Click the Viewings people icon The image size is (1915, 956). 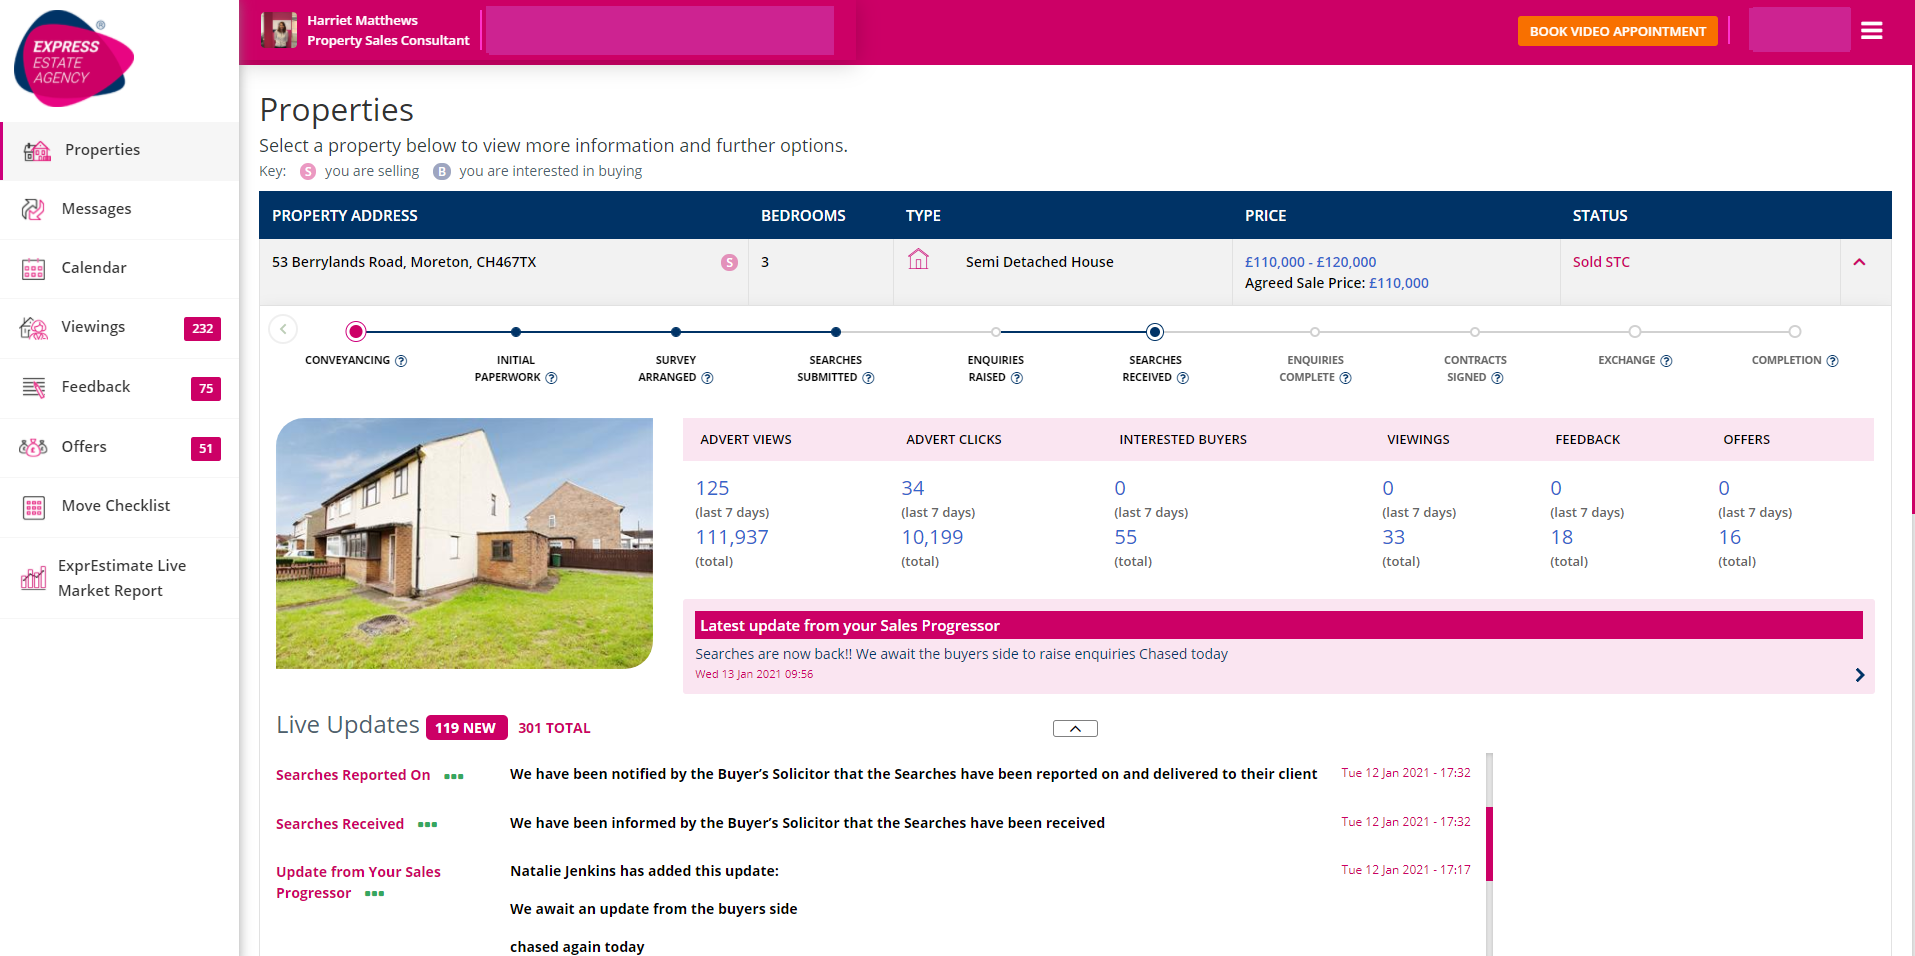tap(33, 328)
